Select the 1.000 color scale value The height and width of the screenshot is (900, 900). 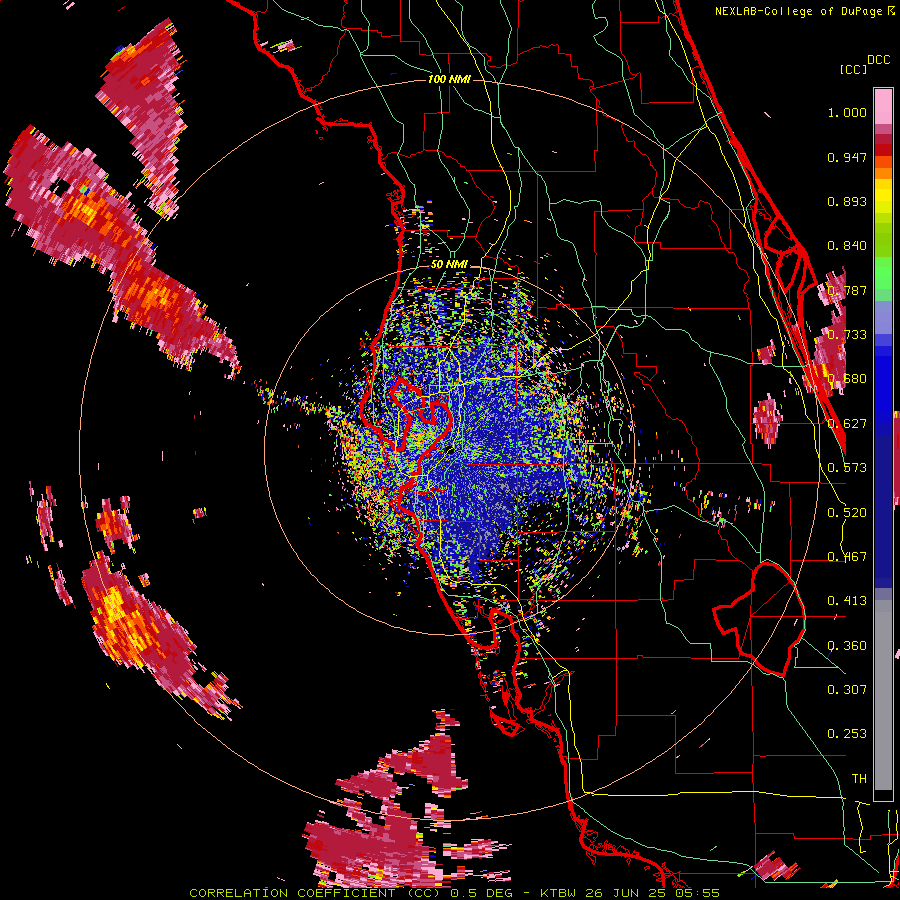[847, 112]
